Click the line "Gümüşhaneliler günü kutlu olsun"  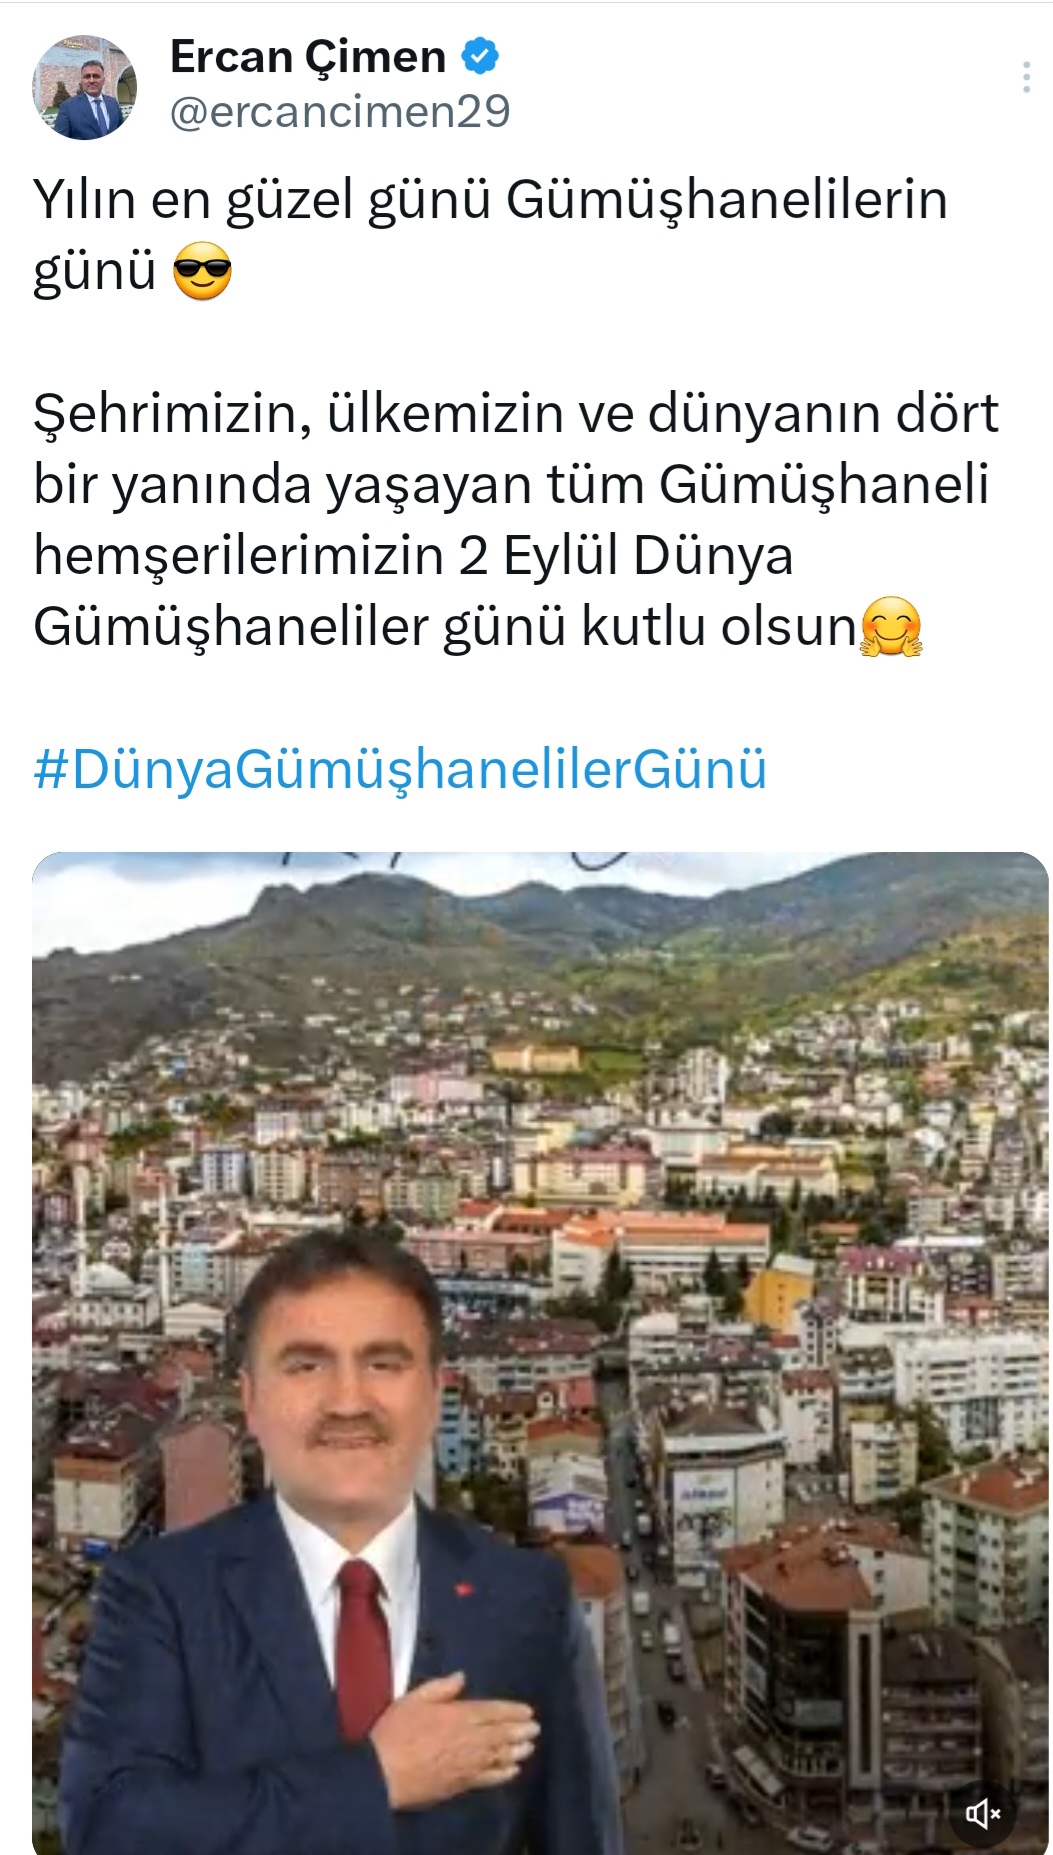coord(446,628)
